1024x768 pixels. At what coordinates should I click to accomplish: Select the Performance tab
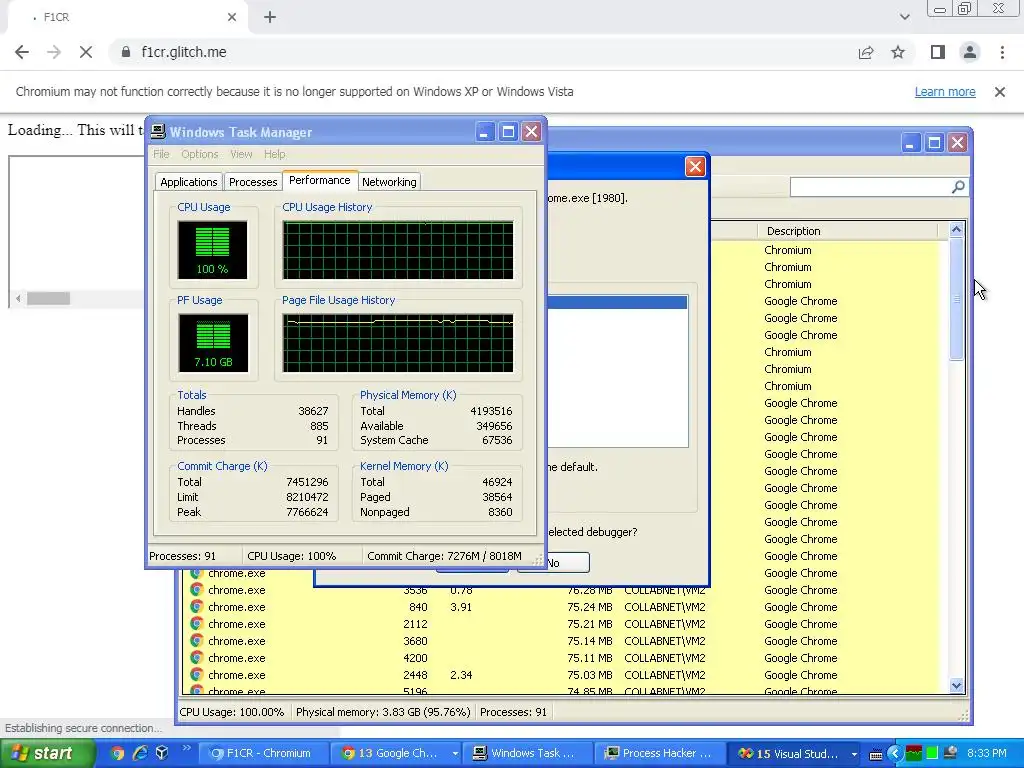319,180
